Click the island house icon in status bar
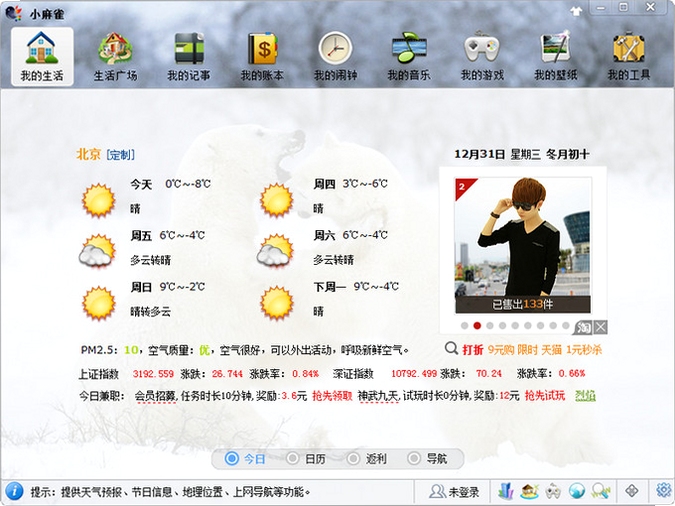 (x=529, y=491)
